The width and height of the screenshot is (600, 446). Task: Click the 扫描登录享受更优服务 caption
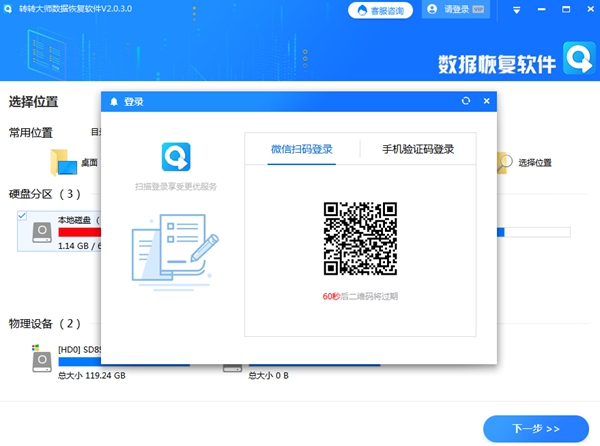(x=176, y=186)
